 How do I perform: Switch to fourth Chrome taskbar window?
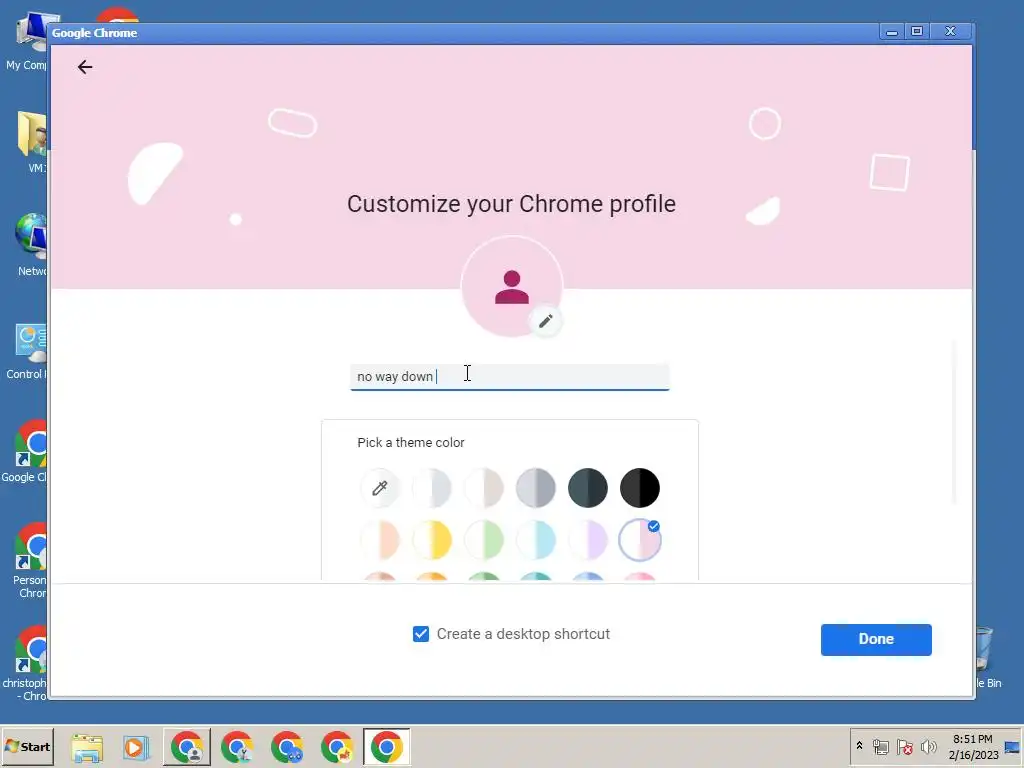(x=337, y=747)
